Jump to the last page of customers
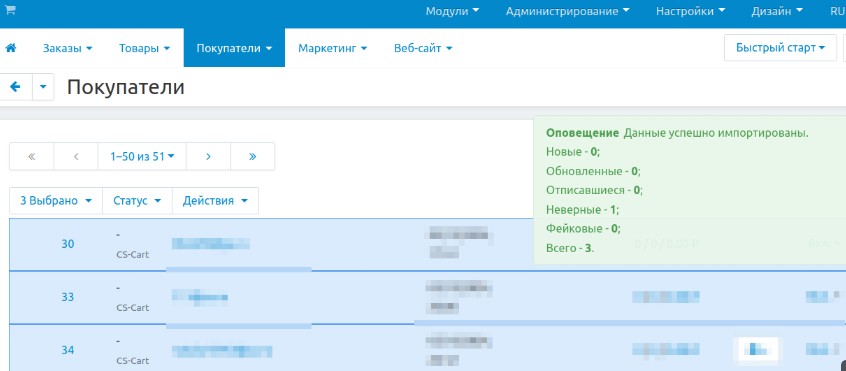The height and width of the screenshot is (371, 846). pos(253,156)
